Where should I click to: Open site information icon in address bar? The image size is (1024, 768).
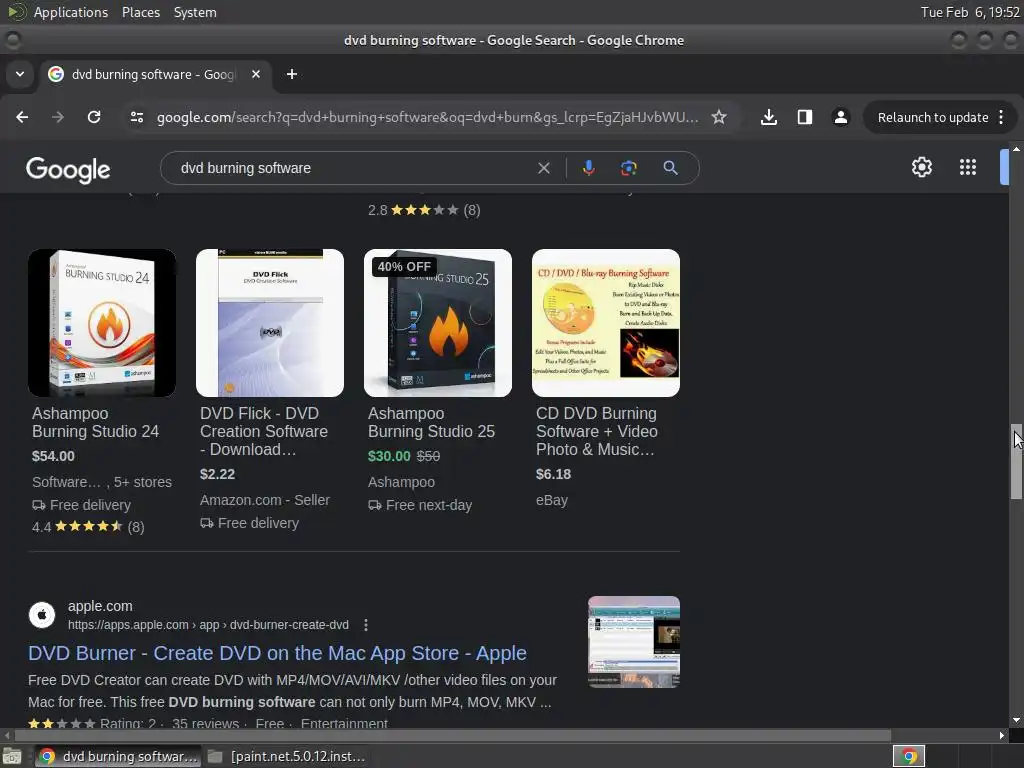pyautogui.click(x=137, y=117)
